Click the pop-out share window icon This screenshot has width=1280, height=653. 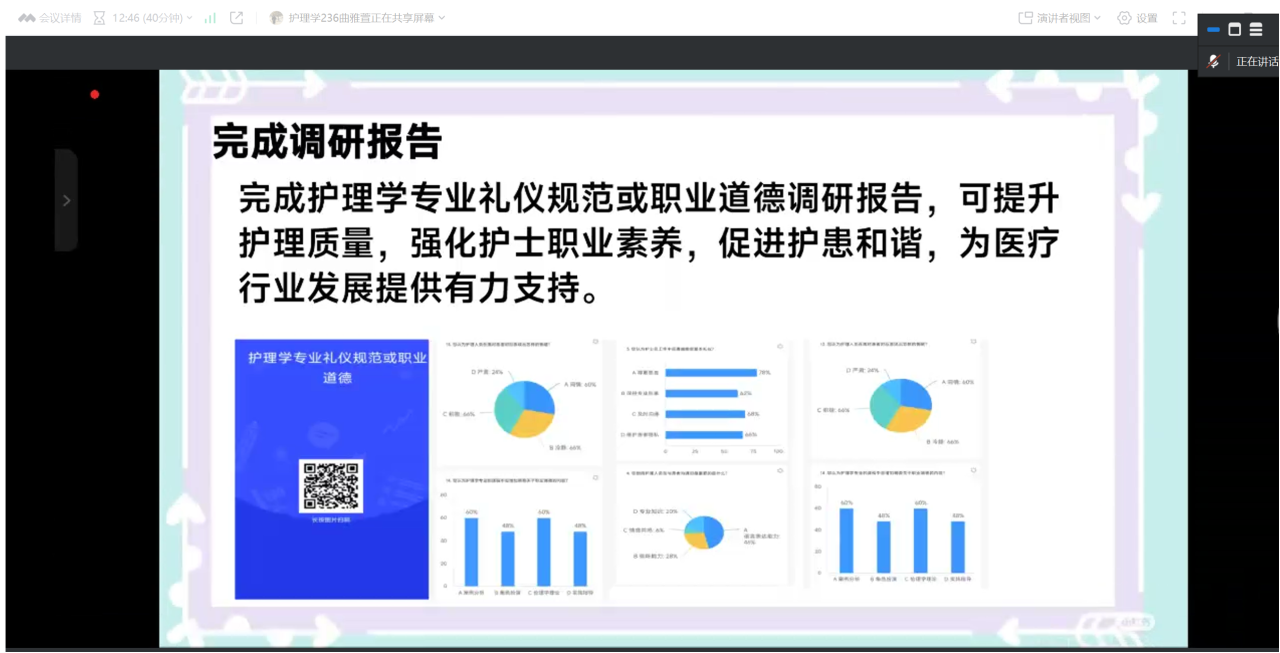pos(236,18)
